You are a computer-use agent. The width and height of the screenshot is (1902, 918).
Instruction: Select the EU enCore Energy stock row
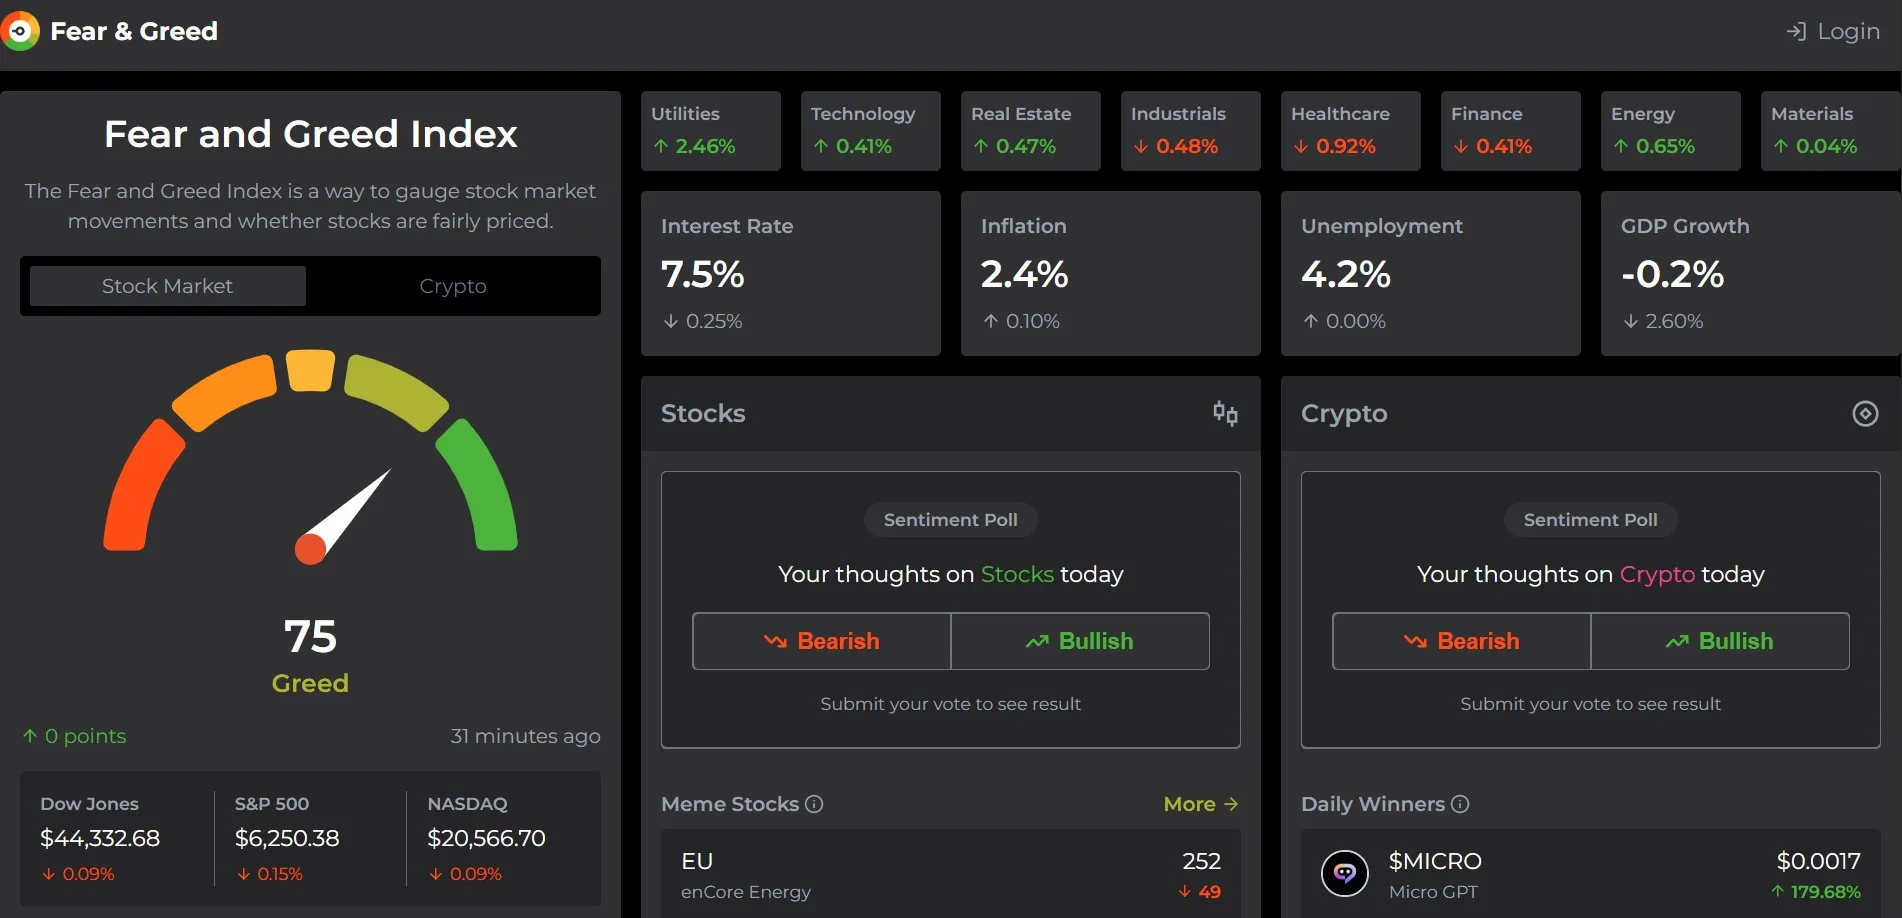950,875
